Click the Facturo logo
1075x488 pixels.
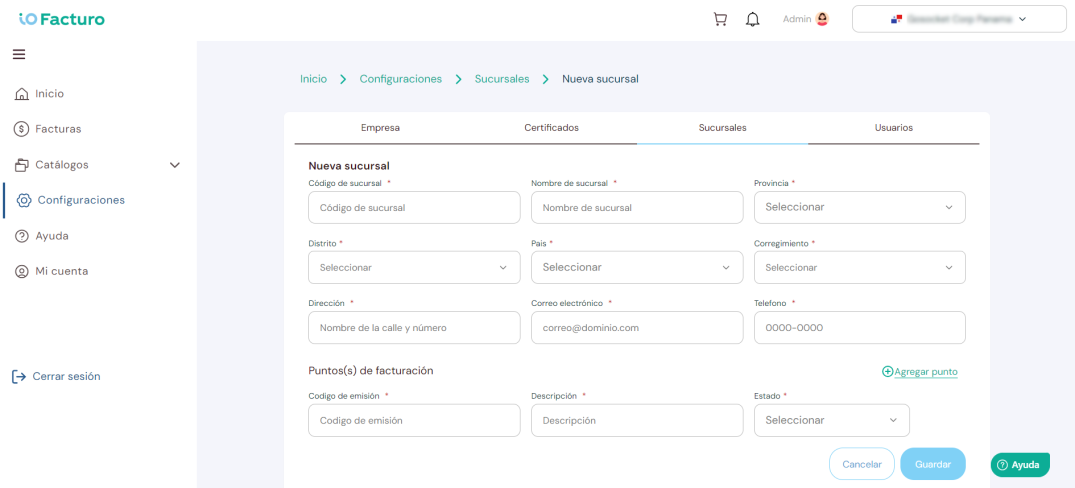[62, 19]
